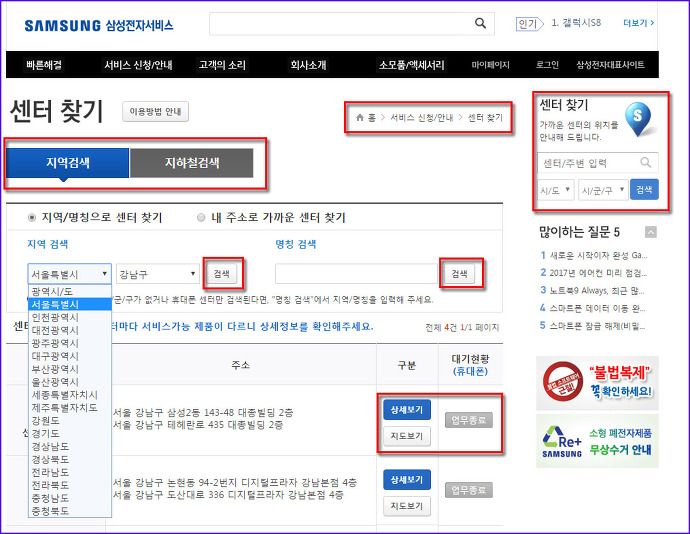Screen dimensions: 690x534
Task: Open the 서울특별시 region dropdown
Action: coord(70,274)
